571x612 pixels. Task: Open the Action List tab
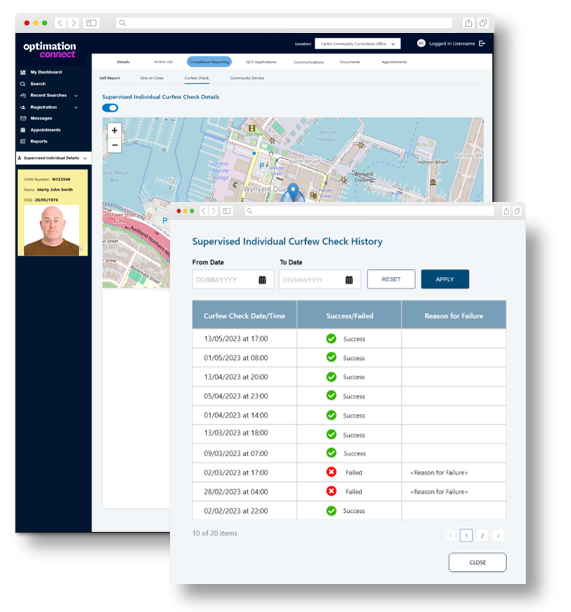pyautogui.click(x=164, y=62)
